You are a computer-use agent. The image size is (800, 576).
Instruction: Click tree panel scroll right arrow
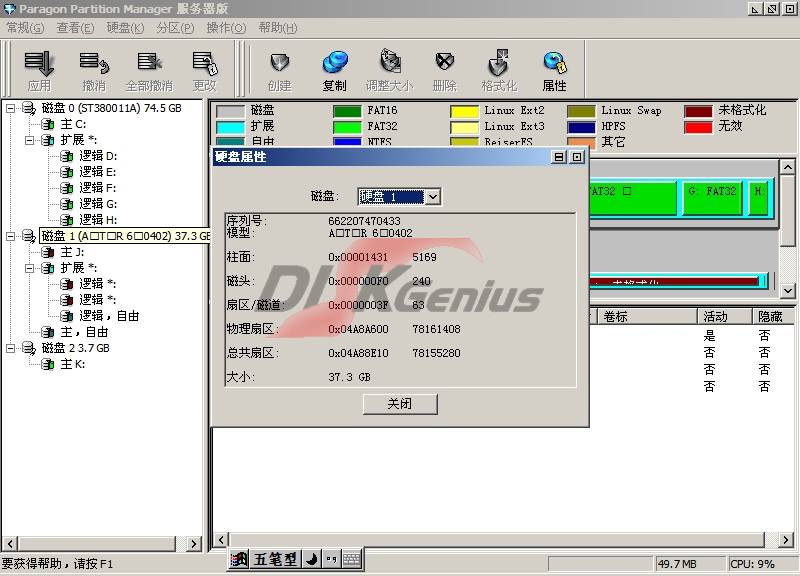[x=193, y=543]
